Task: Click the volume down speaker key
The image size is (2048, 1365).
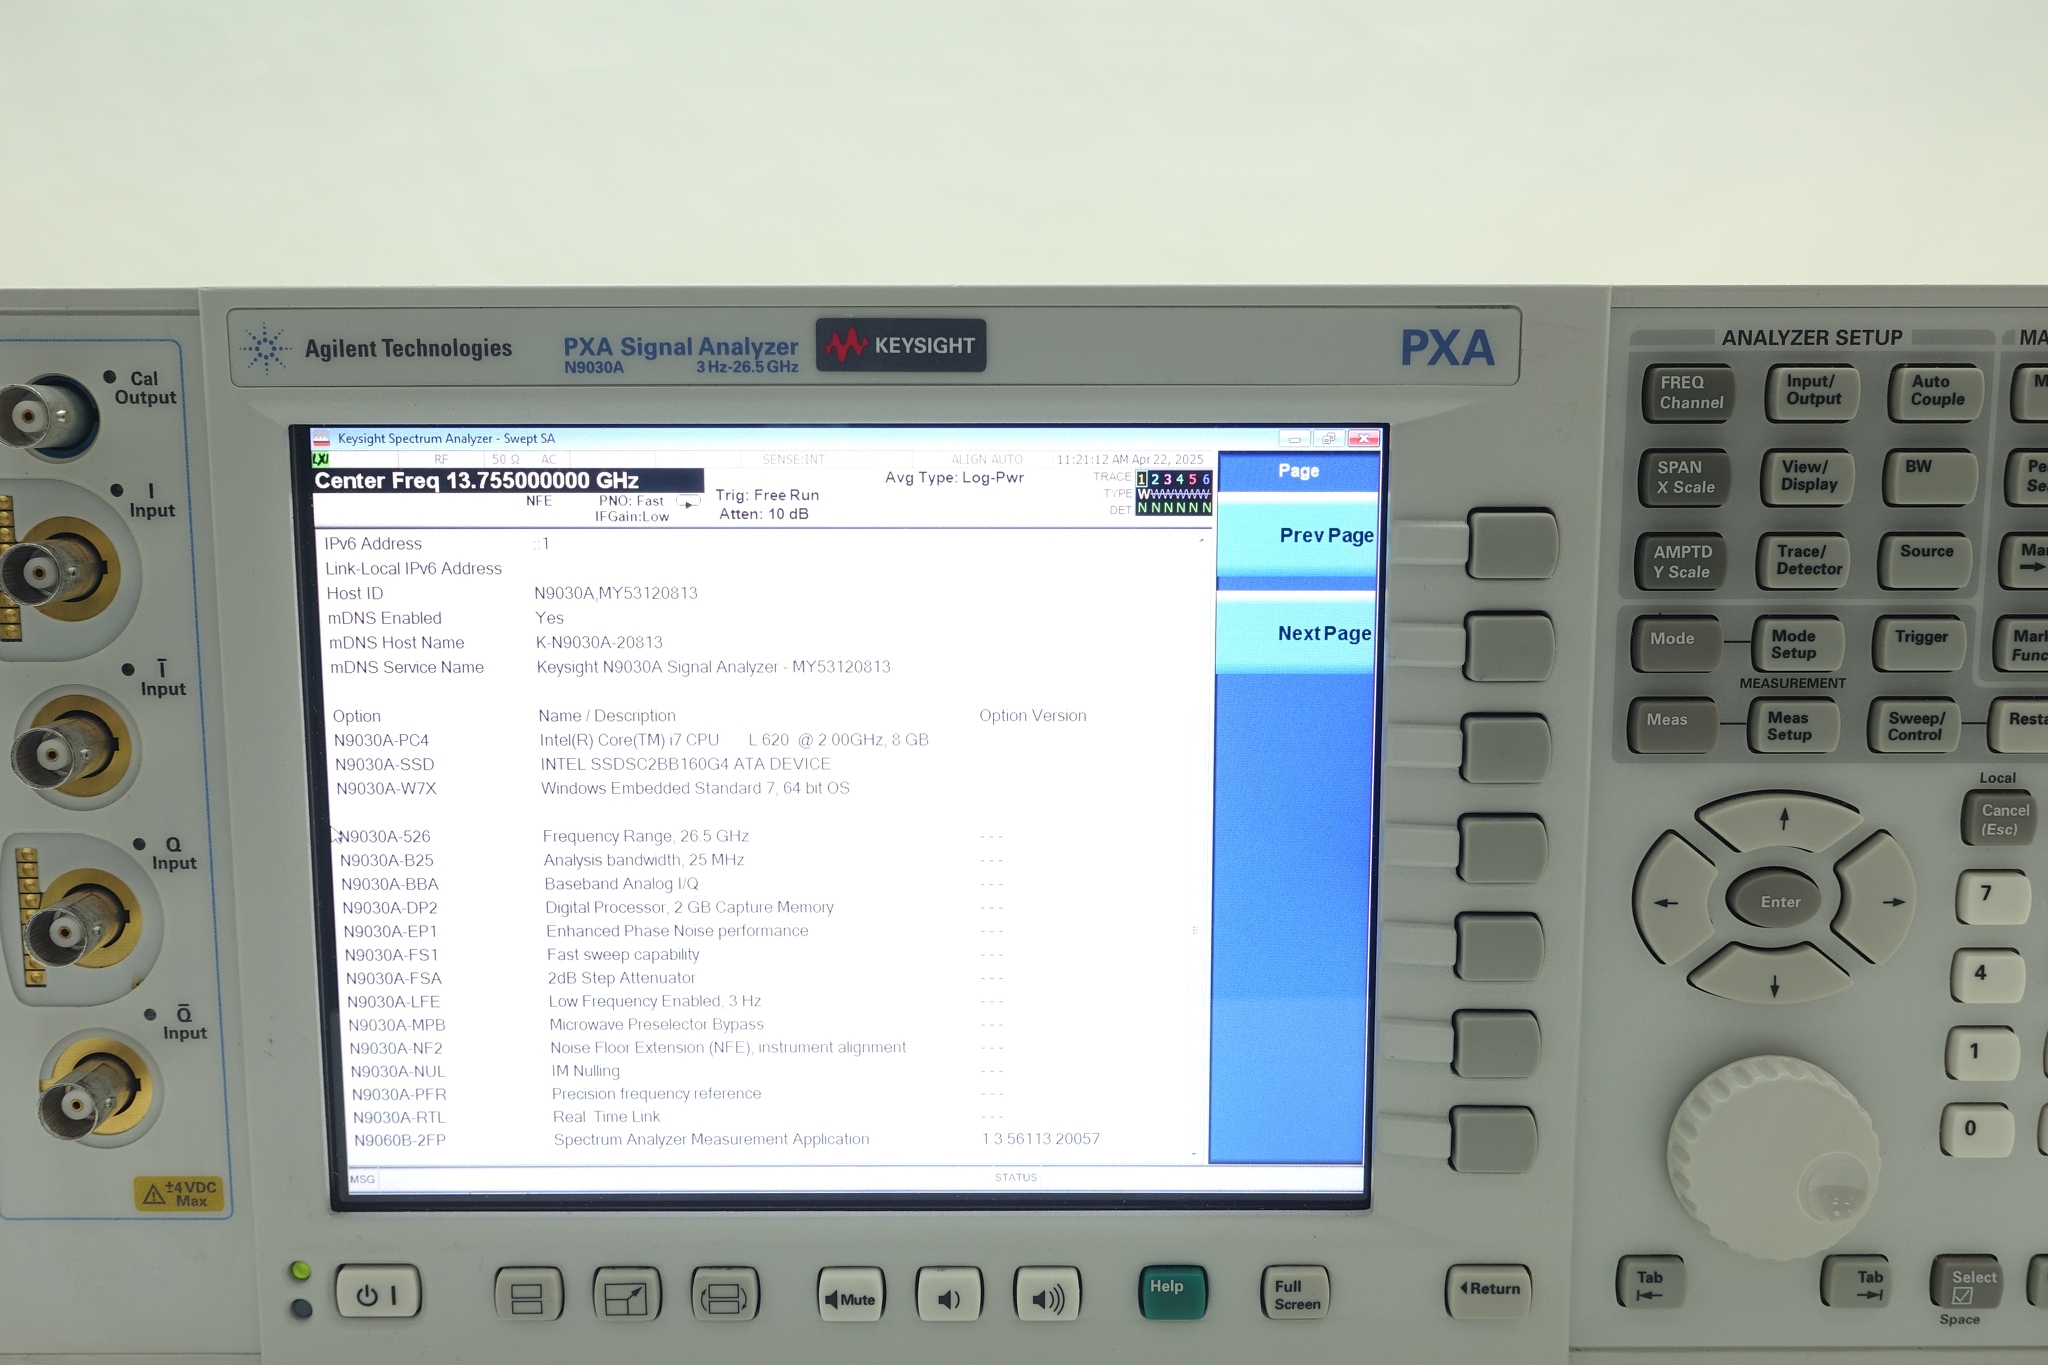Action: tap(948, 1297)
